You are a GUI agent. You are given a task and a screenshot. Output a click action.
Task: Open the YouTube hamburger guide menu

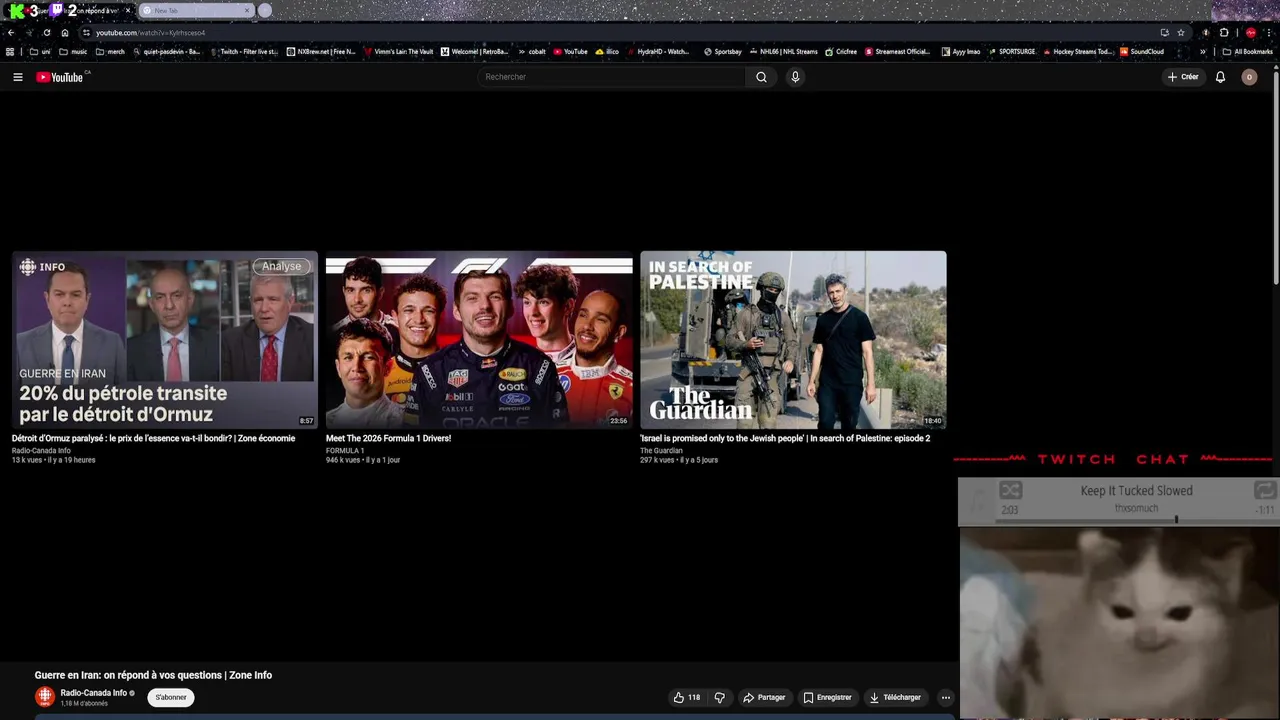17,77
